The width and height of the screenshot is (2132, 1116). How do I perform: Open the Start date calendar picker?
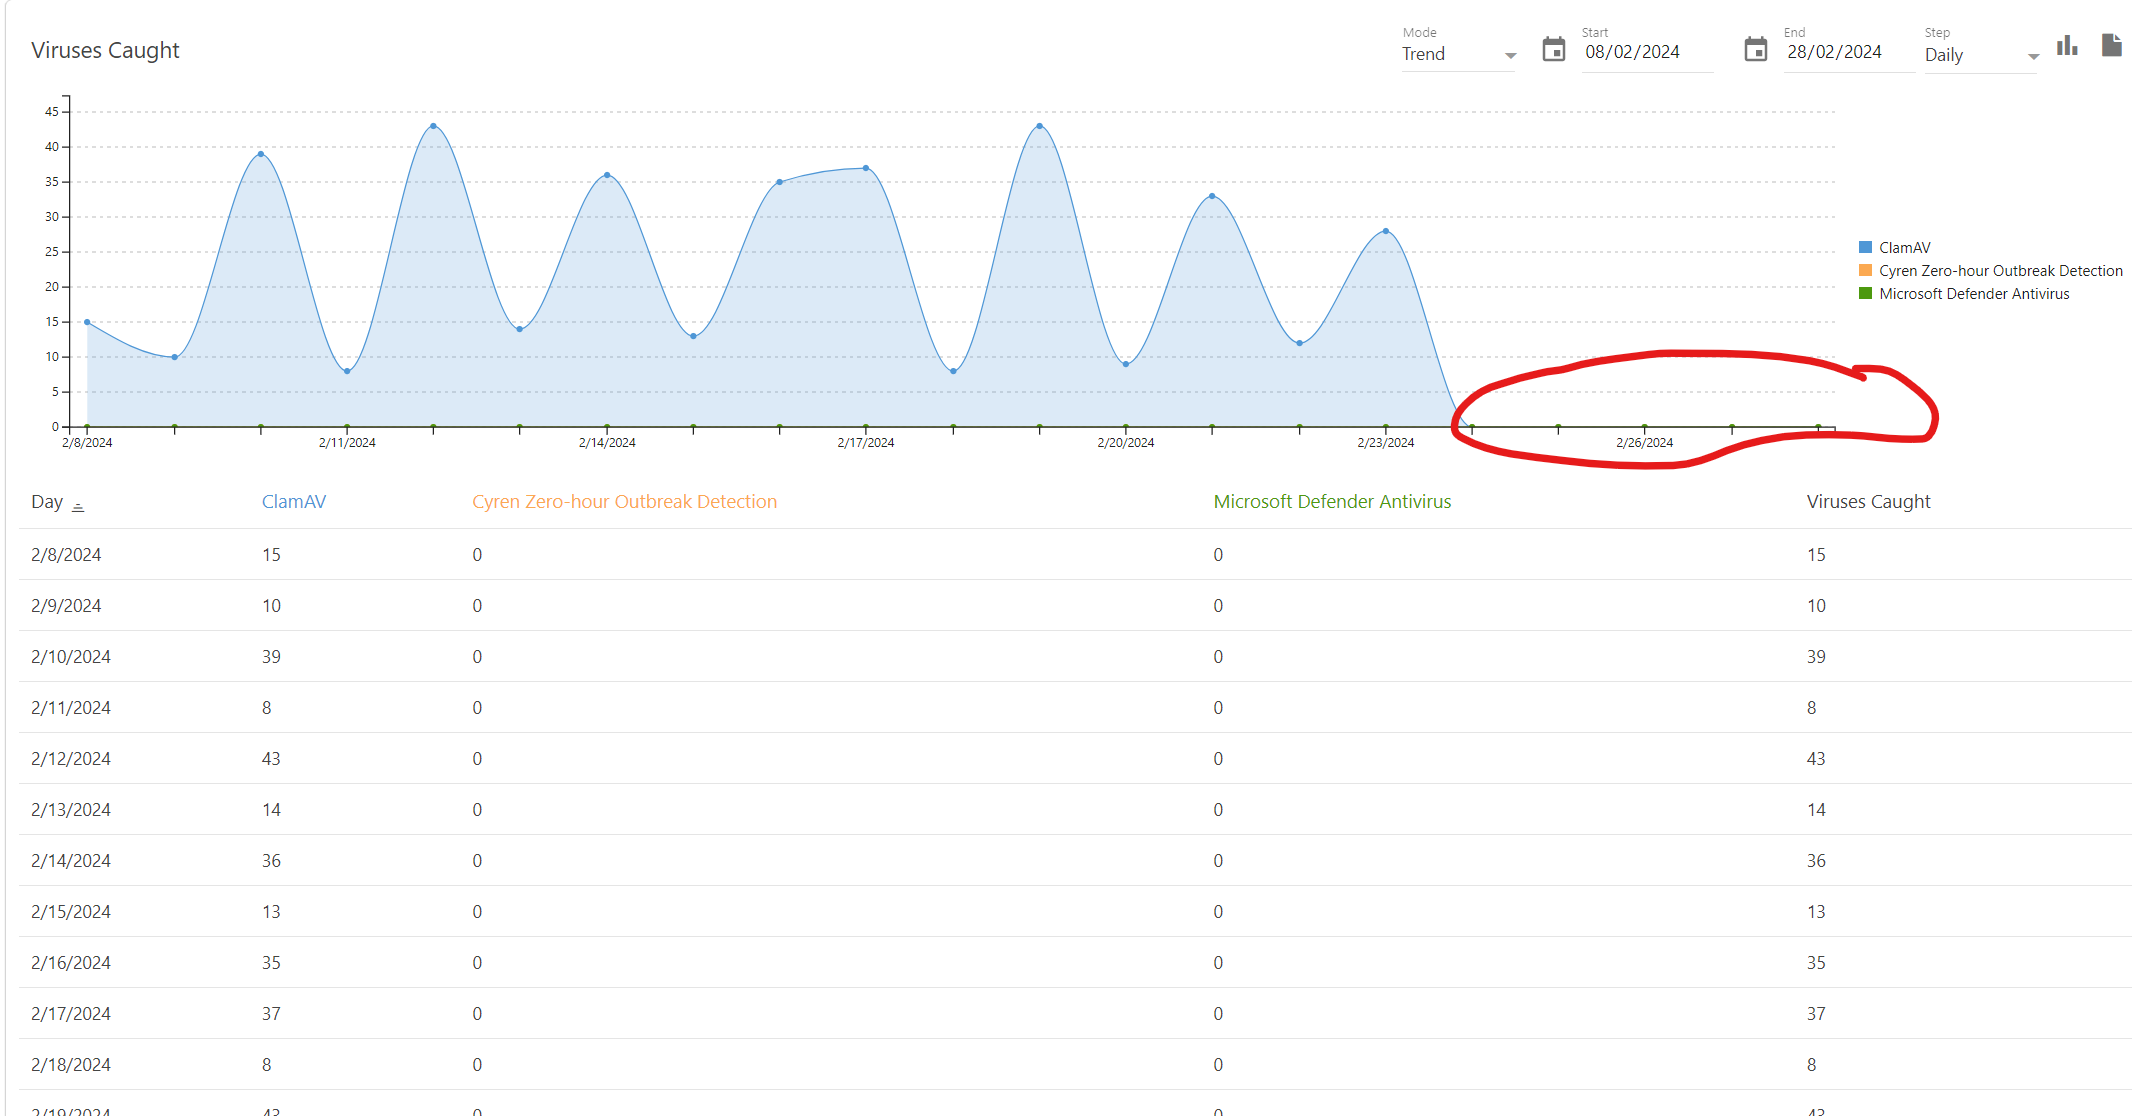(x=1553, y=49)
